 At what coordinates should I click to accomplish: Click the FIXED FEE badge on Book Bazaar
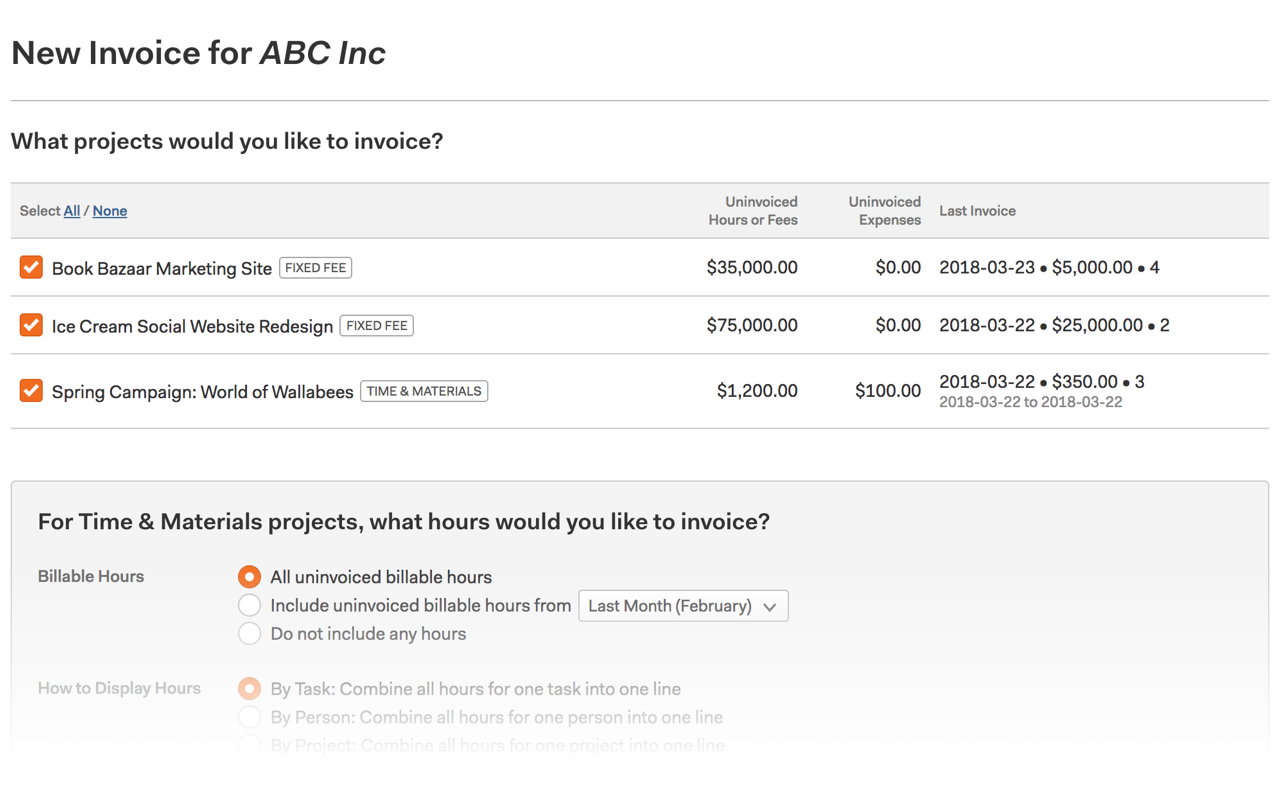pos(316,267)
